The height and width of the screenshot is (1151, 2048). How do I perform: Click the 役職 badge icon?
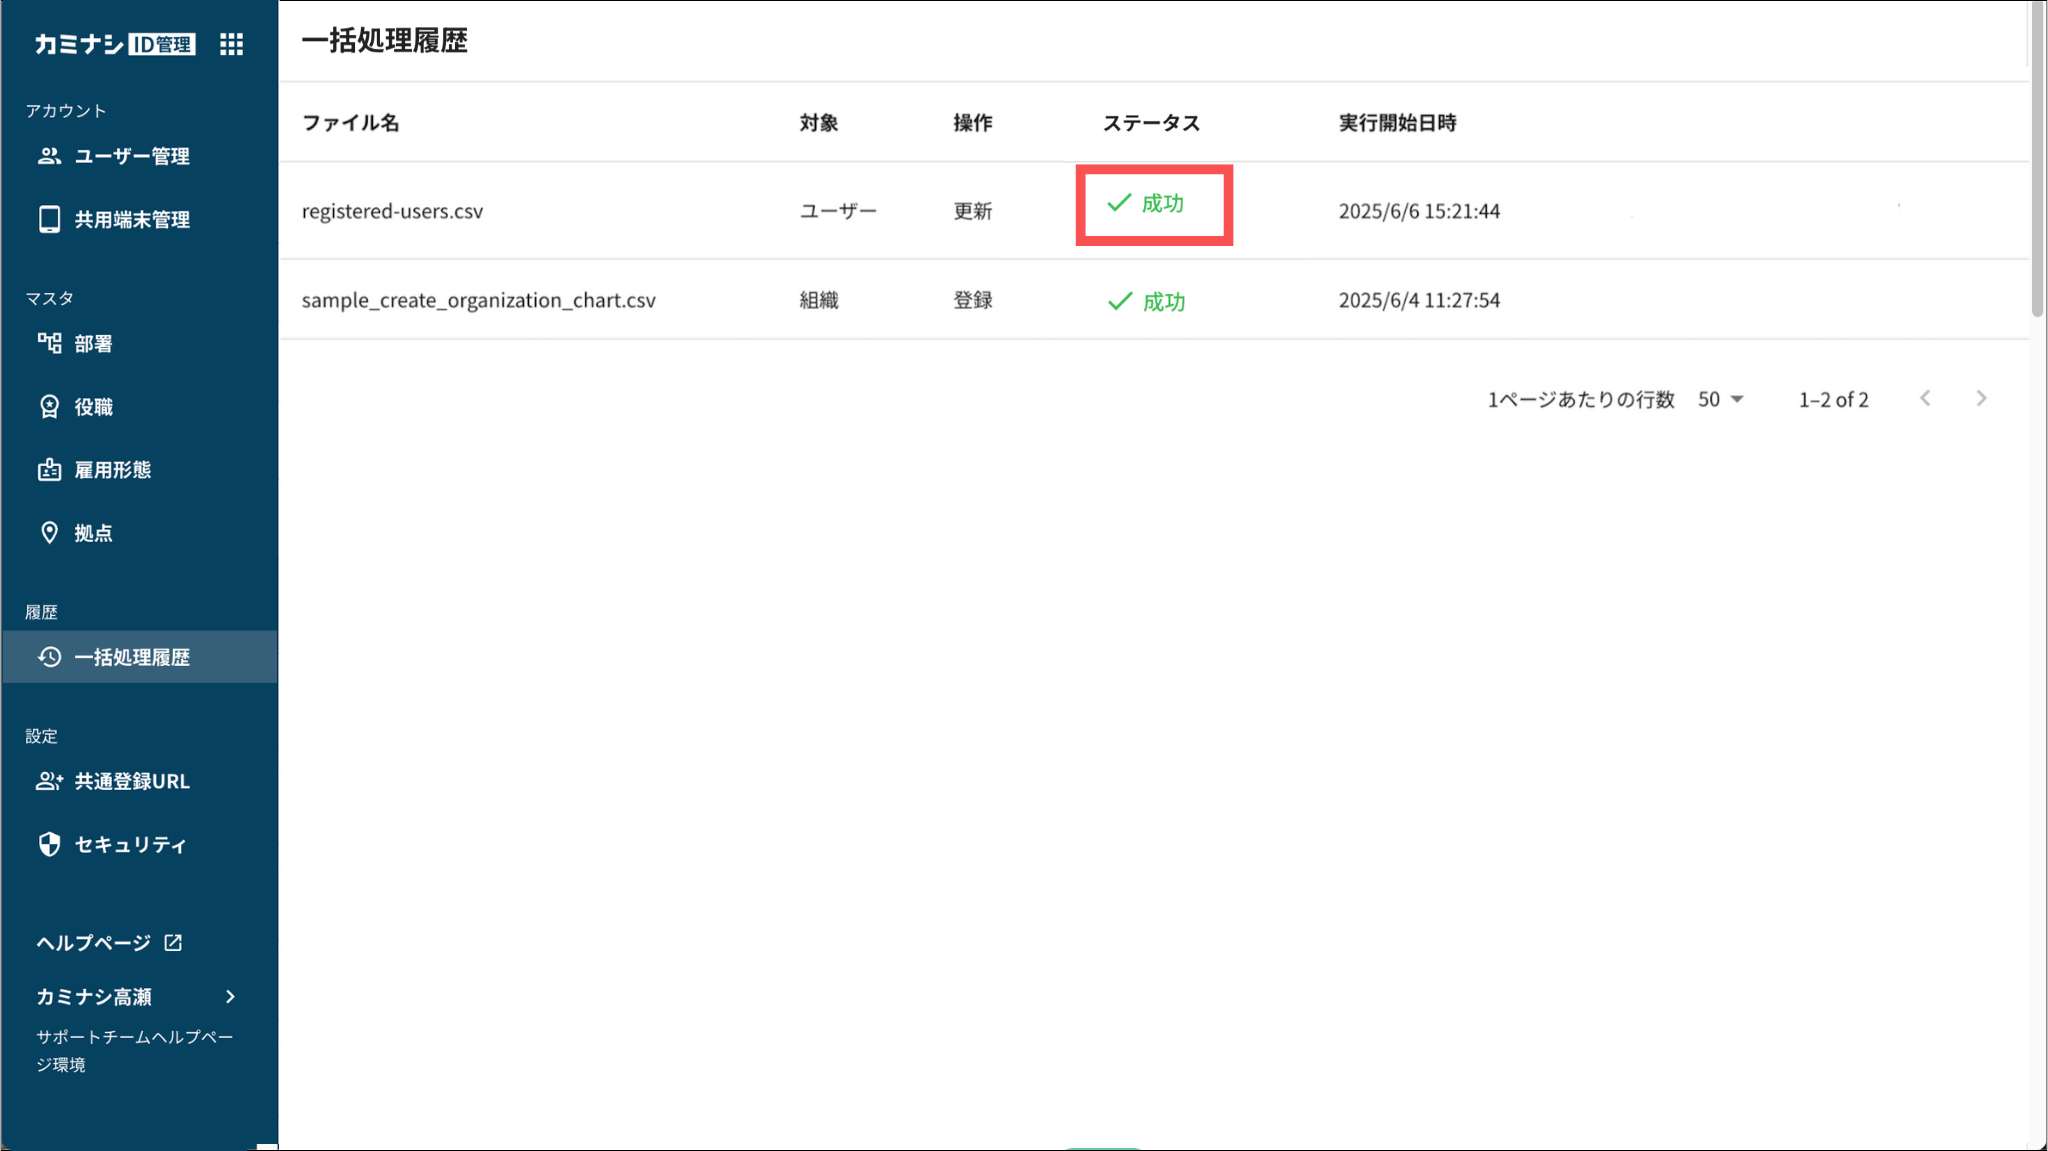49,406
